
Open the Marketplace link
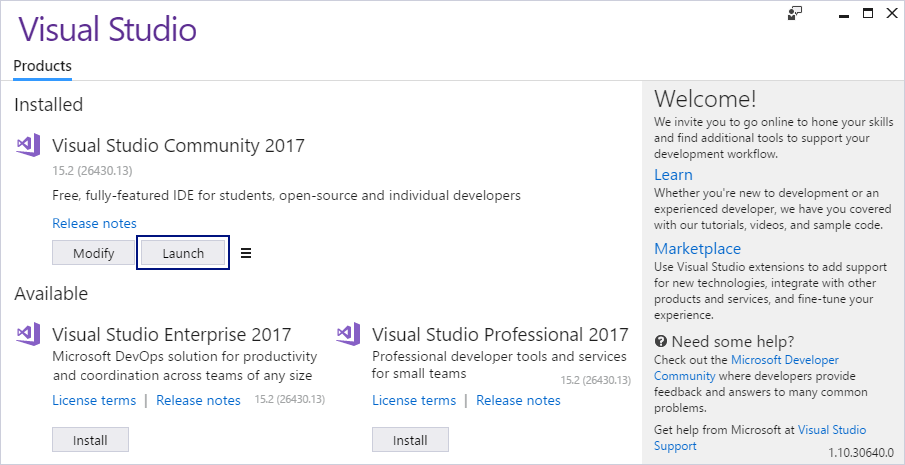pyautogui.click(x=697, y=248)
